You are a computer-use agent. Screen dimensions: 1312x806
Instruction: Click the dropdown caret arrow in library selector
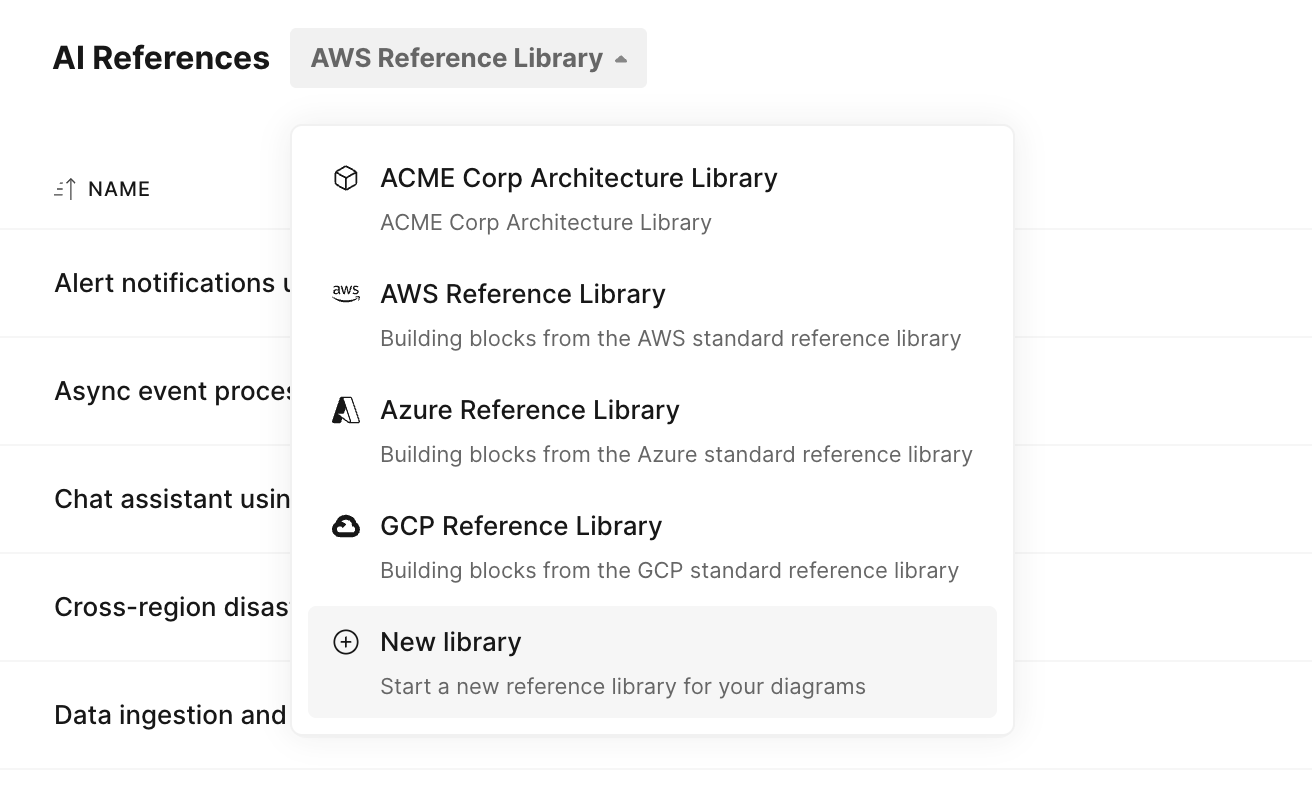[x=621, y=59]
